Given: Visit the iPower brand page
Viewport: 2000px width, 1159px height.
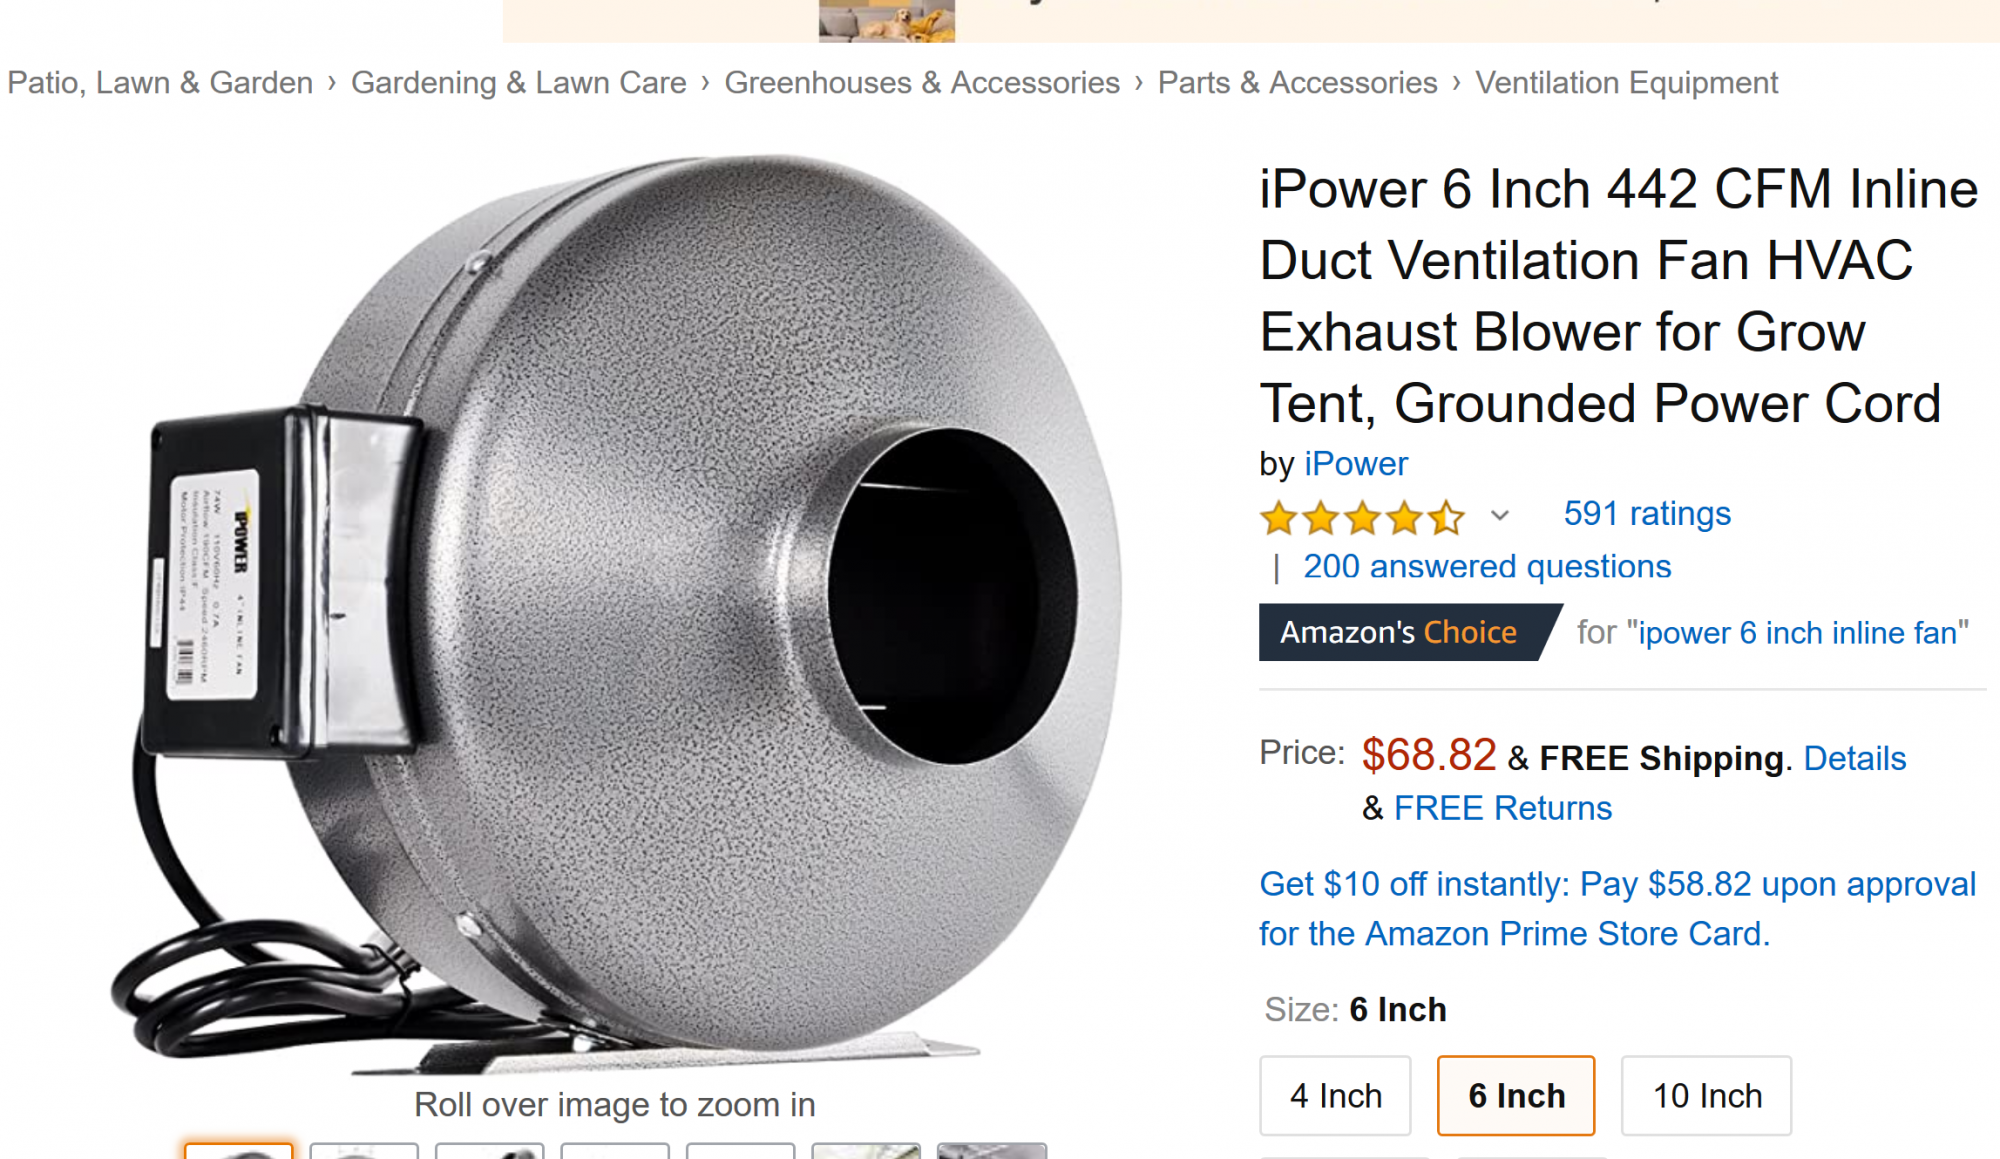Looking at the screenshot, I should (x=1356, y=464).
